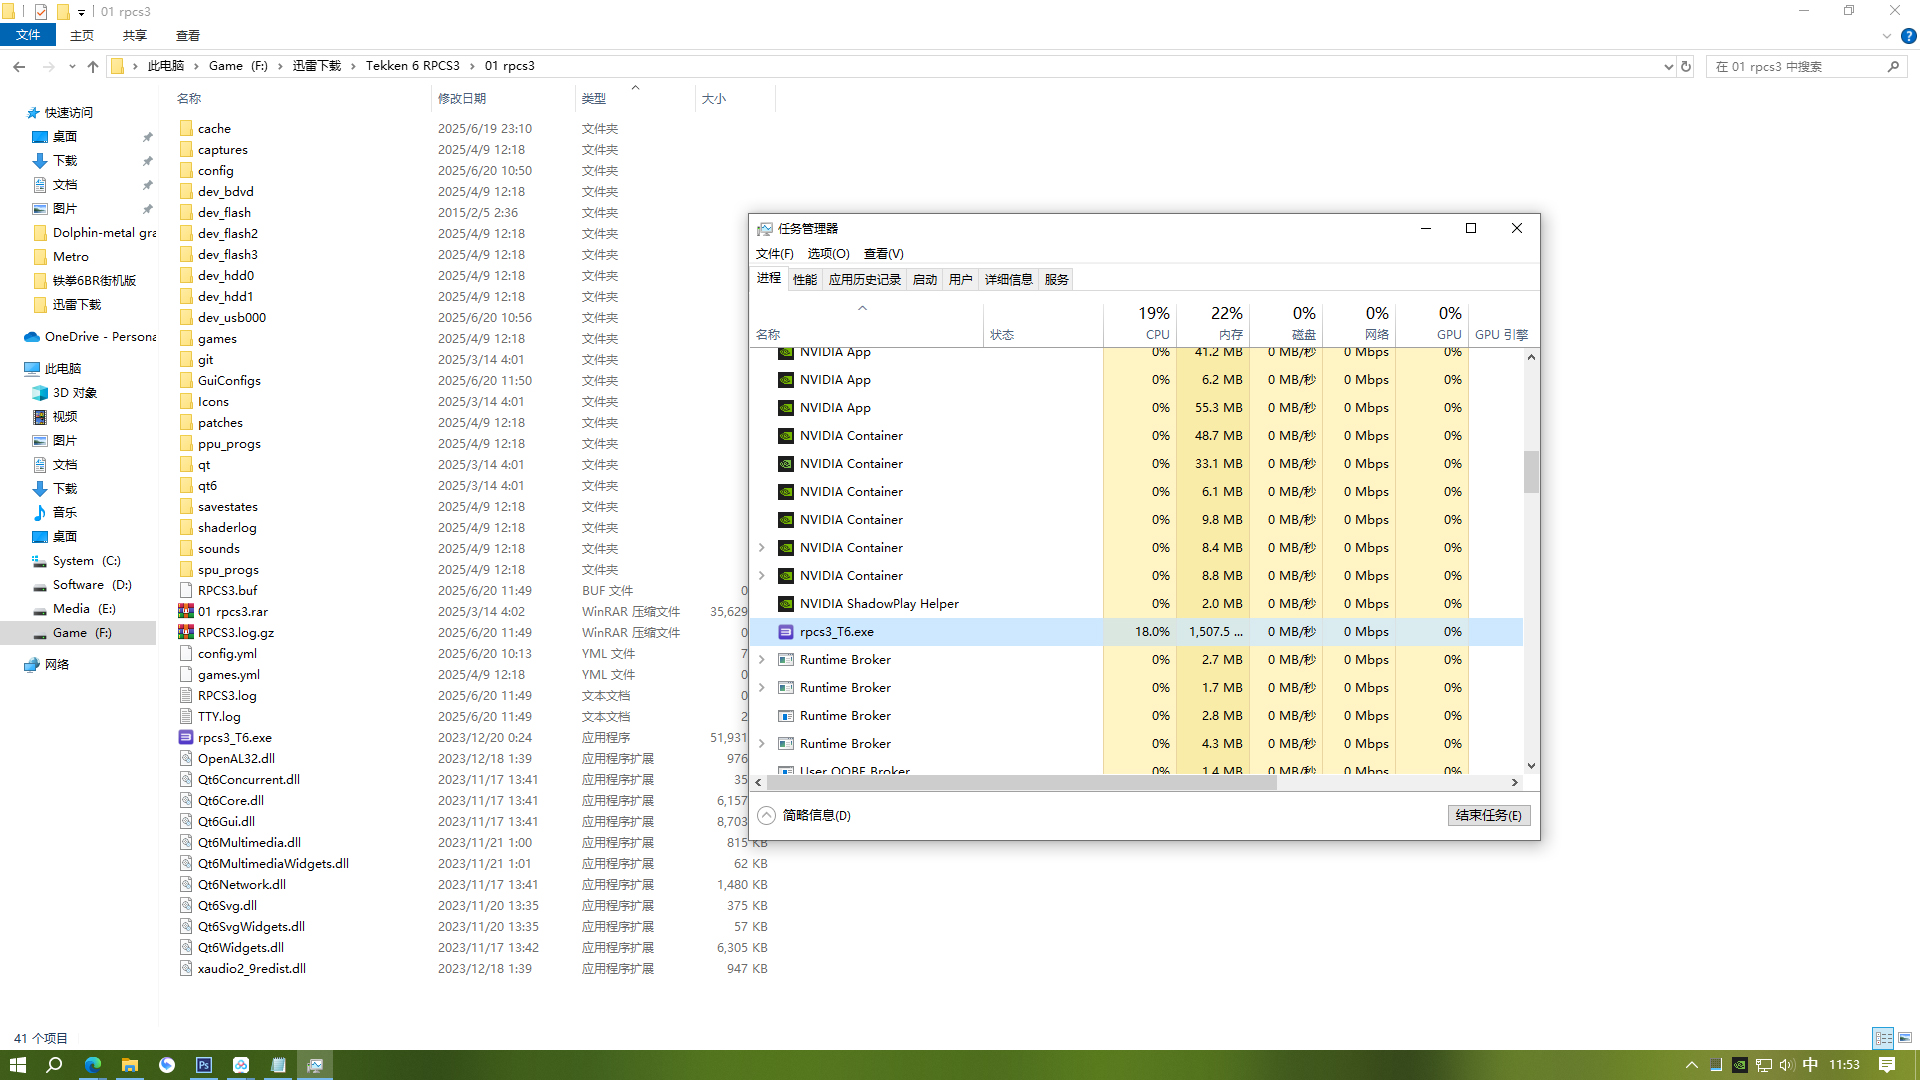Open taskbar search
This screenshot has width=1920, height=1080.
55,1065
